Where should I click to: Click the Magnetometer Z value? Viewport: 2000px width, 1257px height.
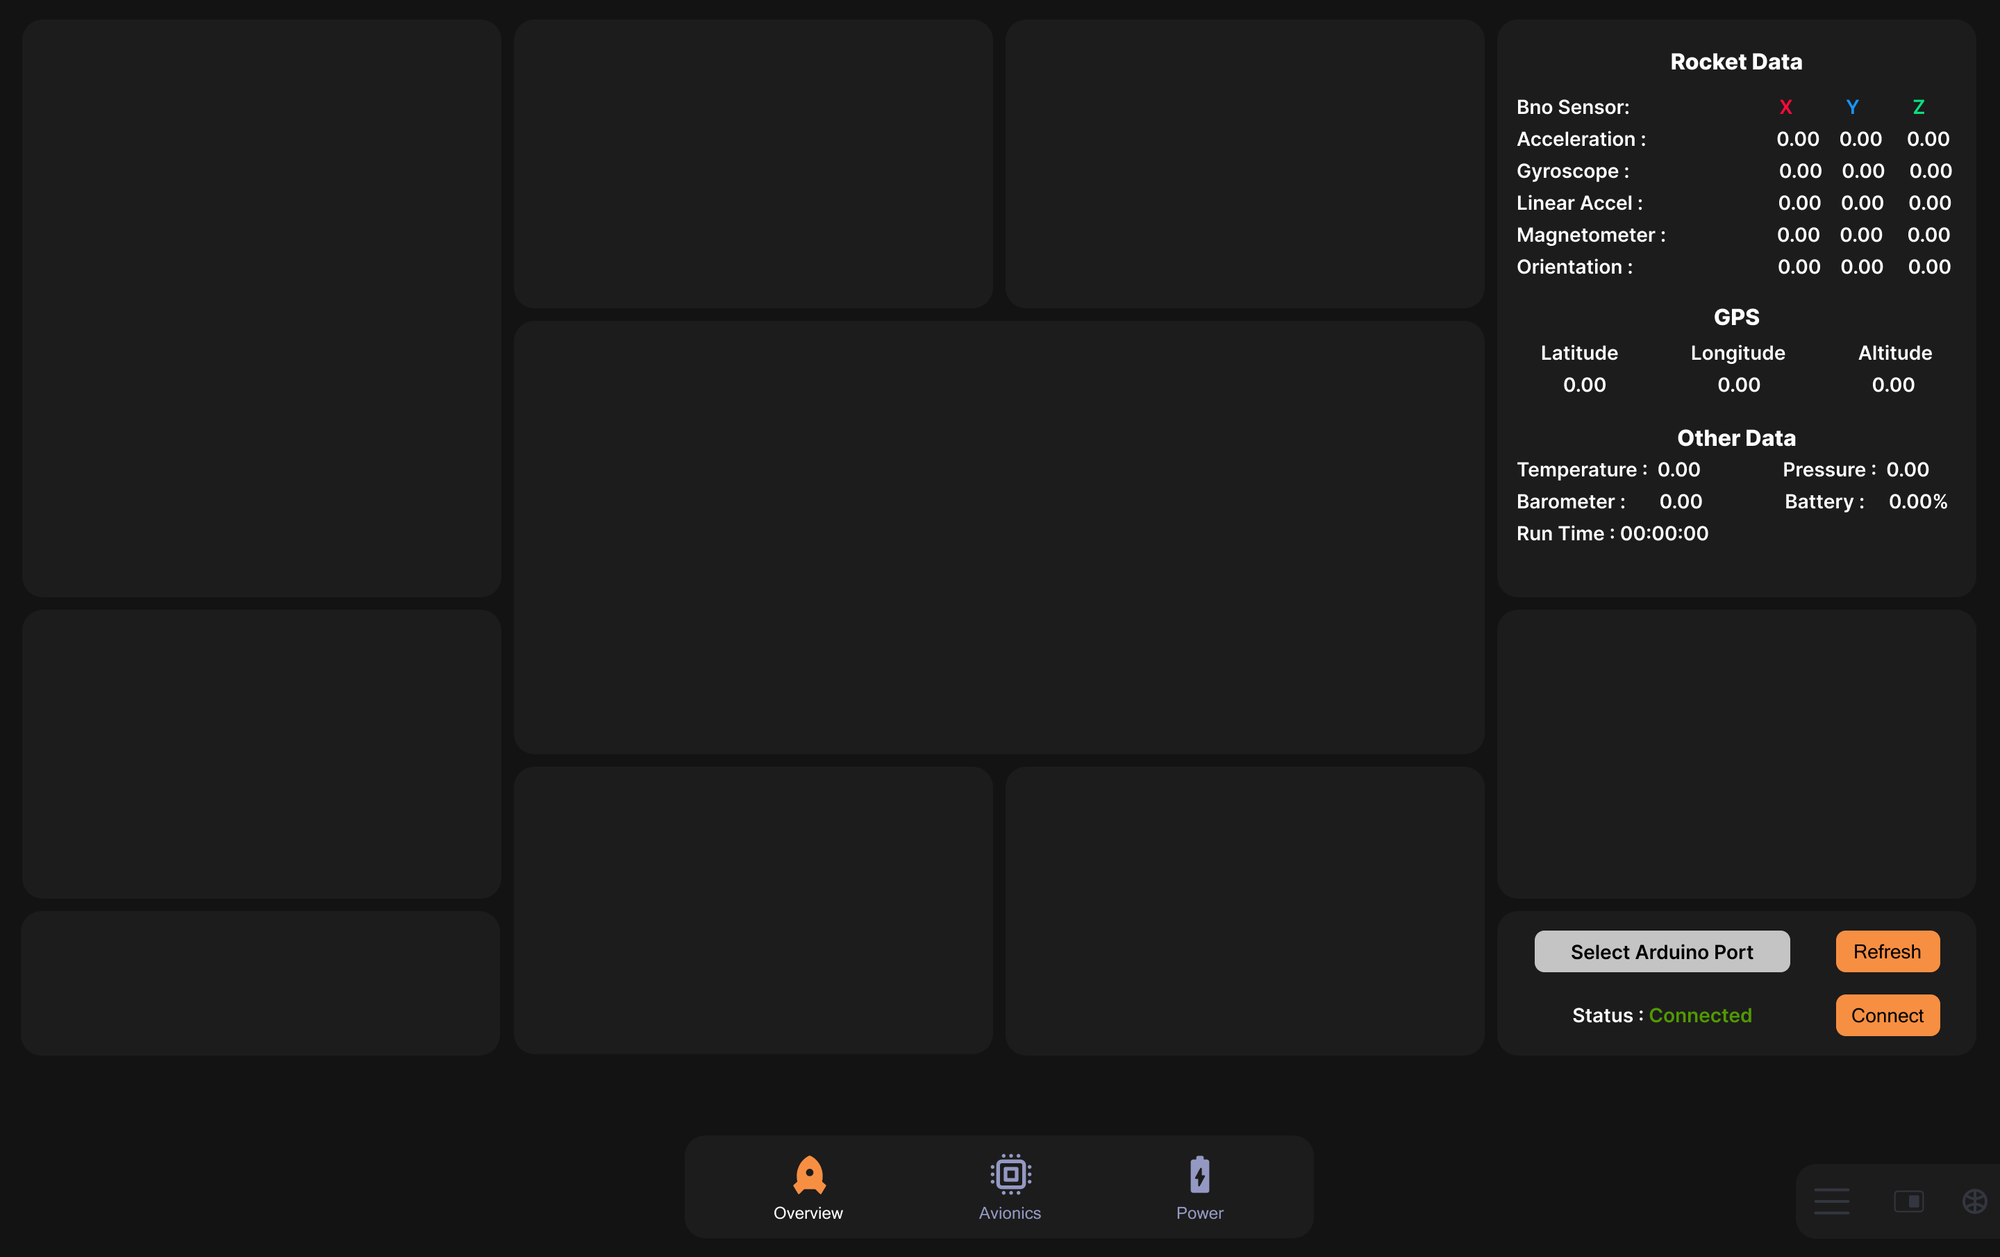pyautogui.click(x=1928, y=235)
